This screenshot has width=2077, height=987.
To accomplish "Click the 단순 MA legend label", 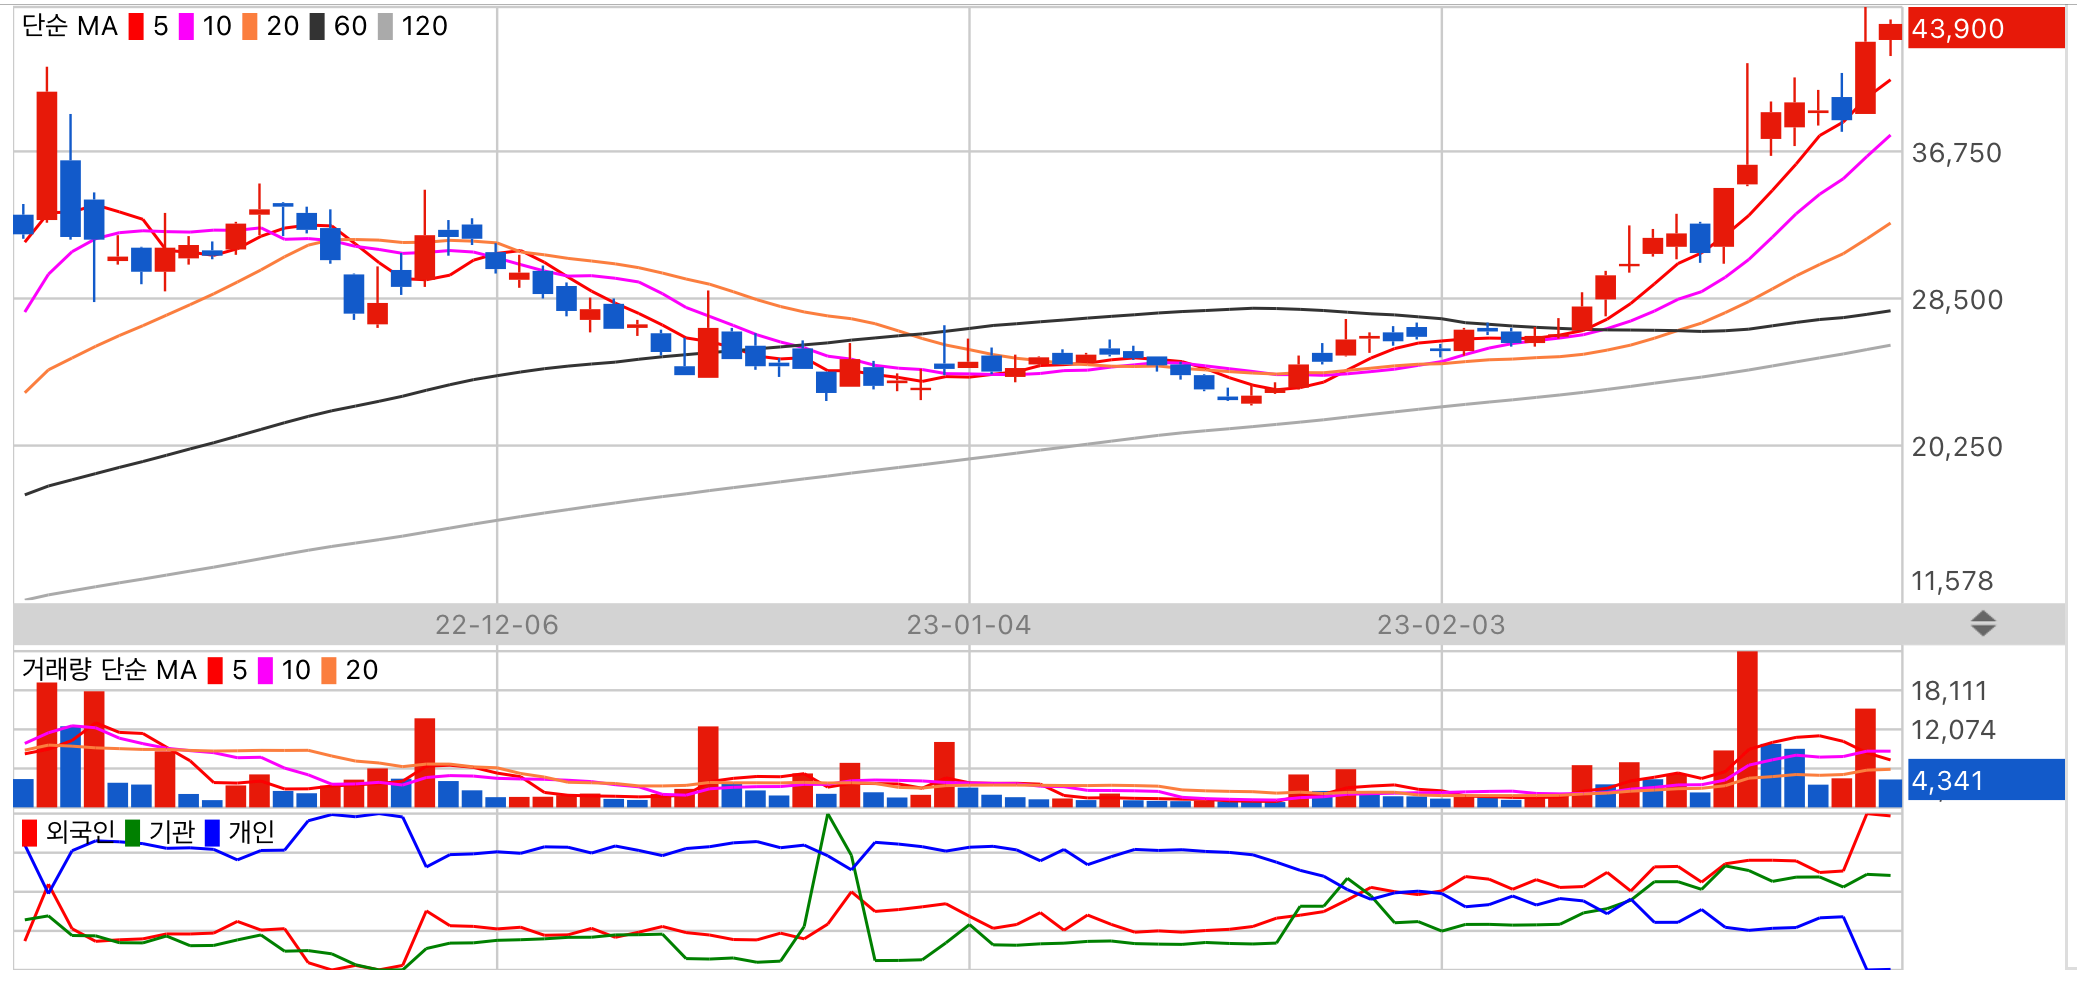I will 70,26.
